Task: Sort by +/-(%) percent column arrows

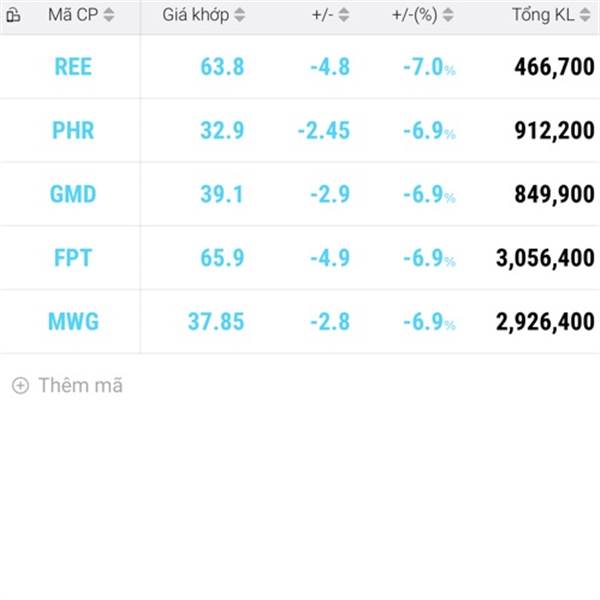Action: [x=448, y=15]
